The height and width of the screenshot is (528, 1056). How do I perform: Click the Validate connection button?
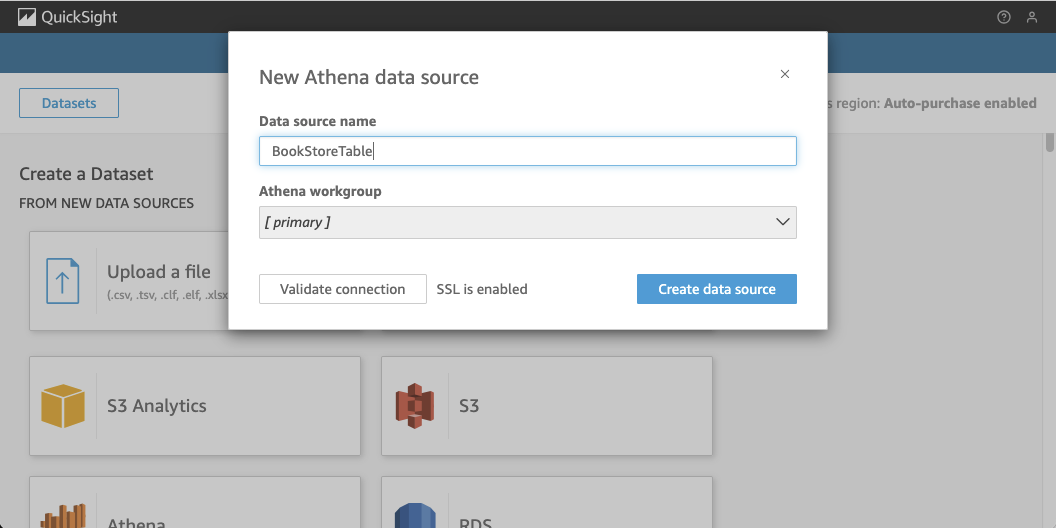pyautogui.click(x=343, y=289)
